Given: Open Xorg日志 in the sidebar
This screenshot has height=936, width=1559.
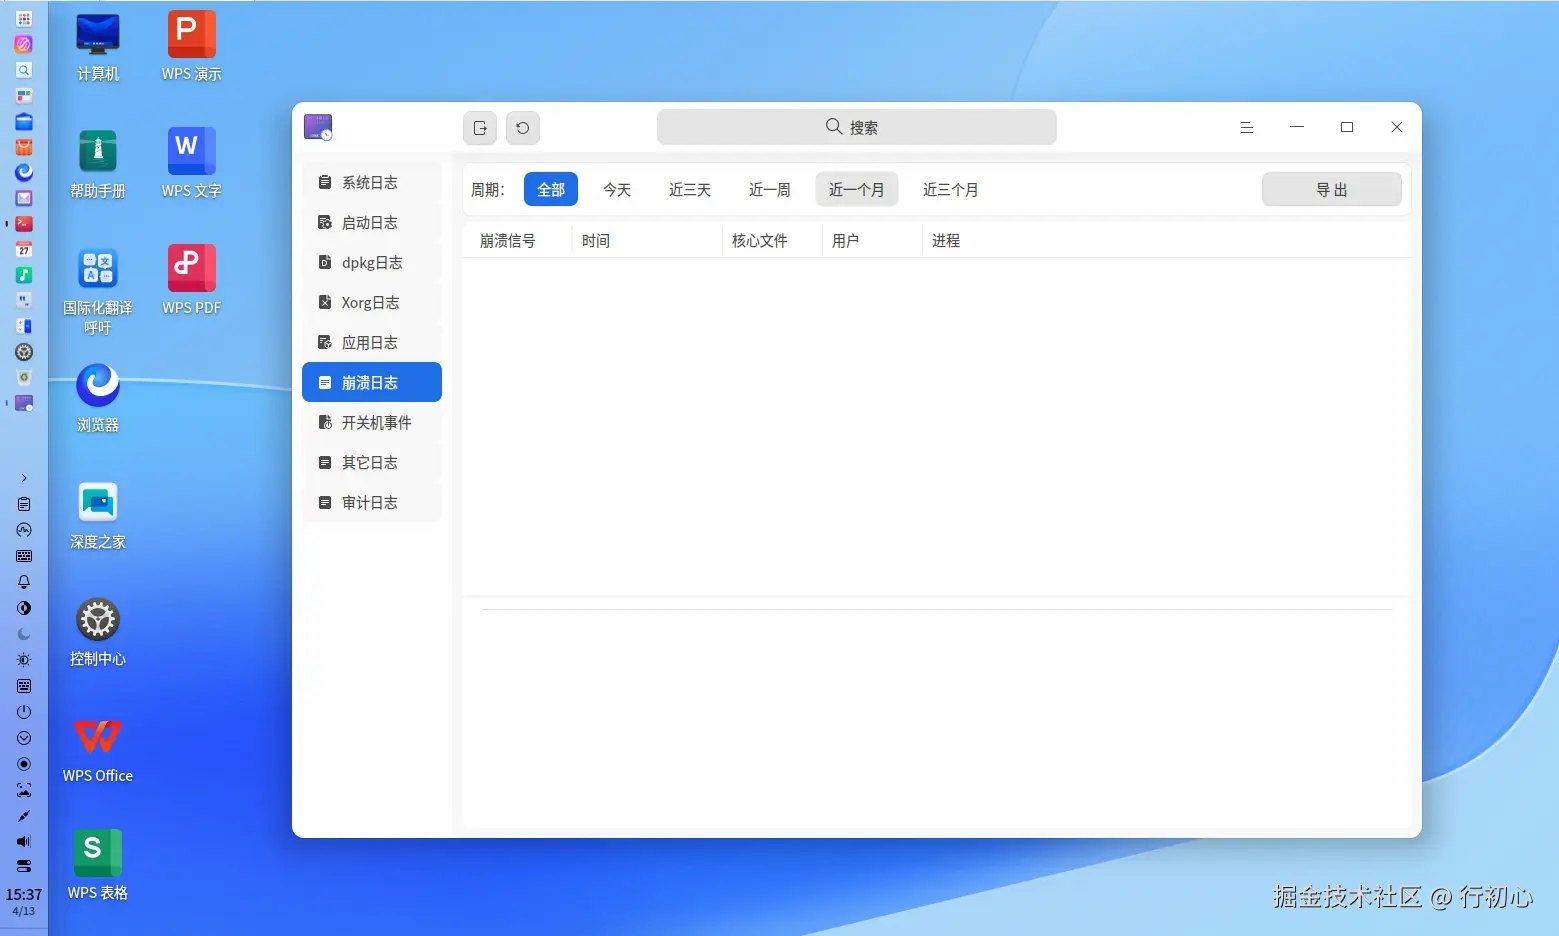Looking at the screenshot, I should click(372, 302).
